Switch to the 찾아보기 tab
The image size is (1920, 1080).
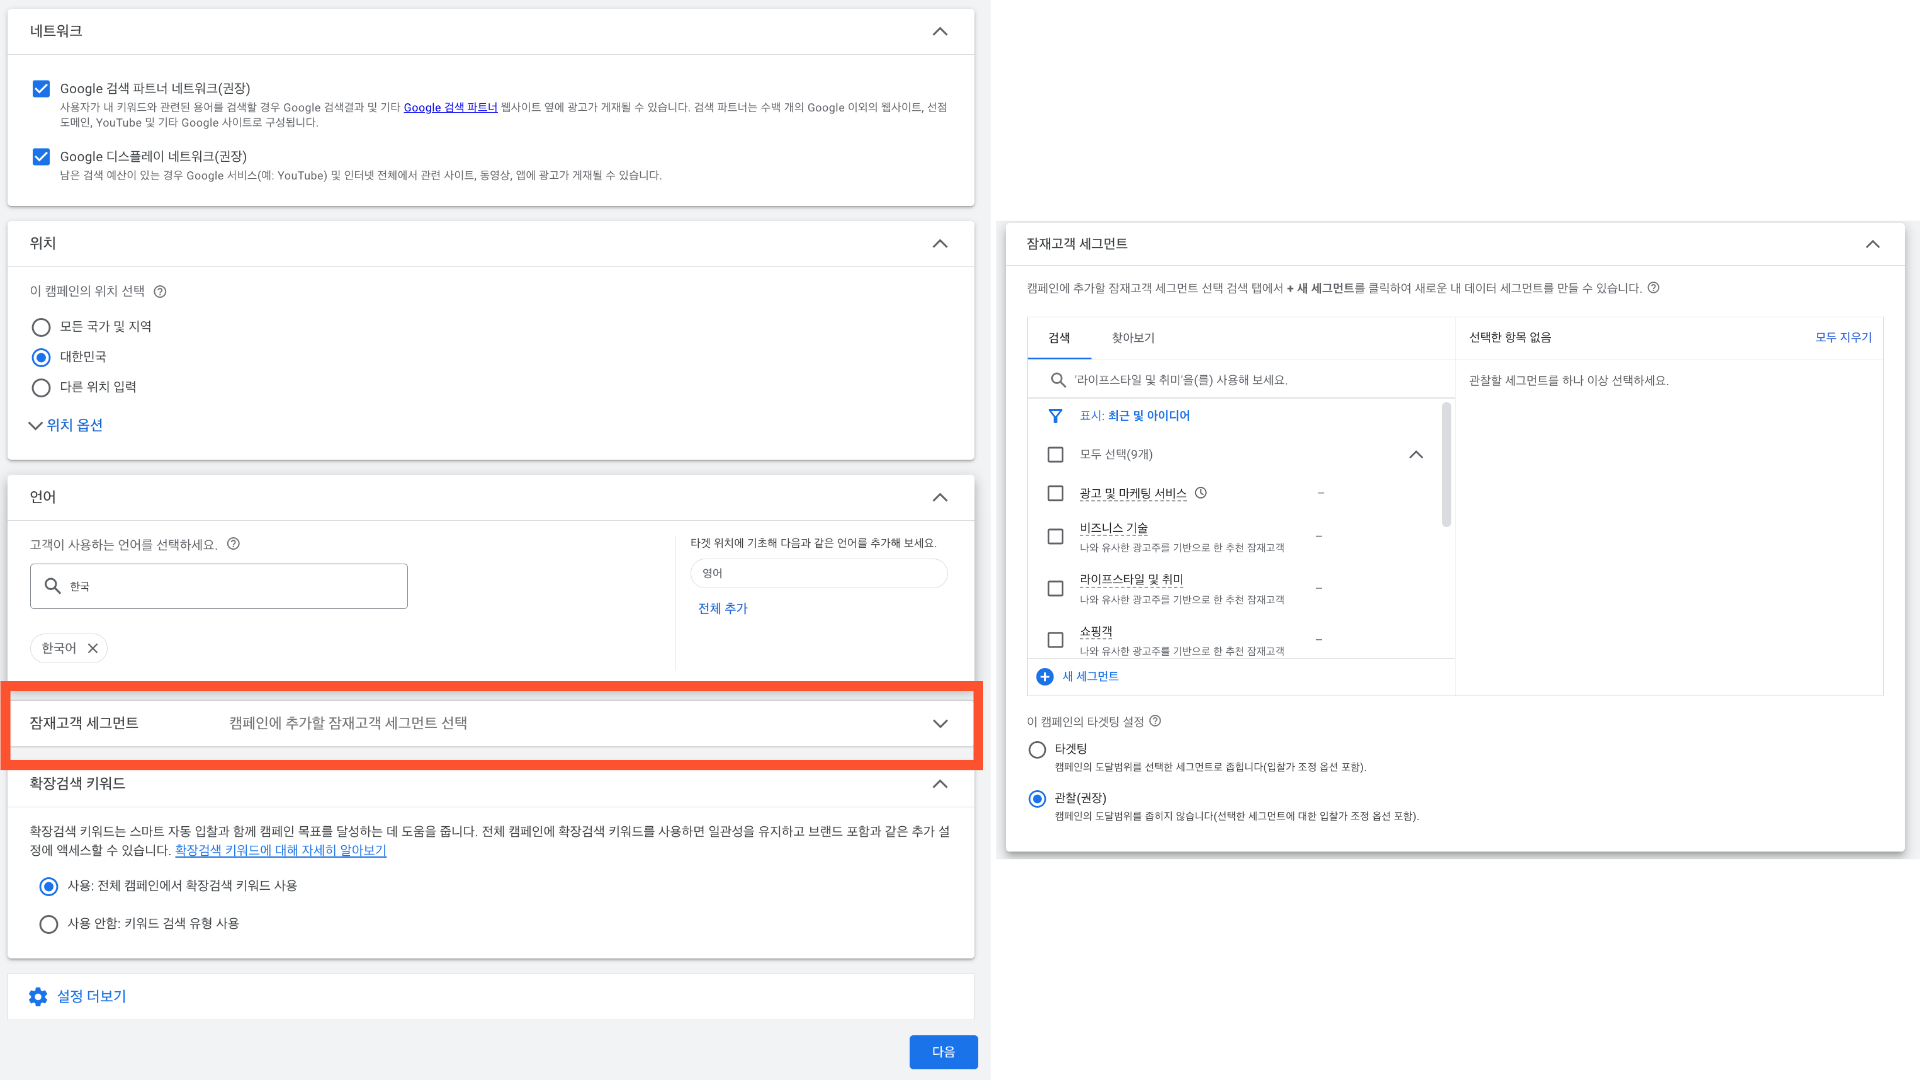coord(1133,338)
